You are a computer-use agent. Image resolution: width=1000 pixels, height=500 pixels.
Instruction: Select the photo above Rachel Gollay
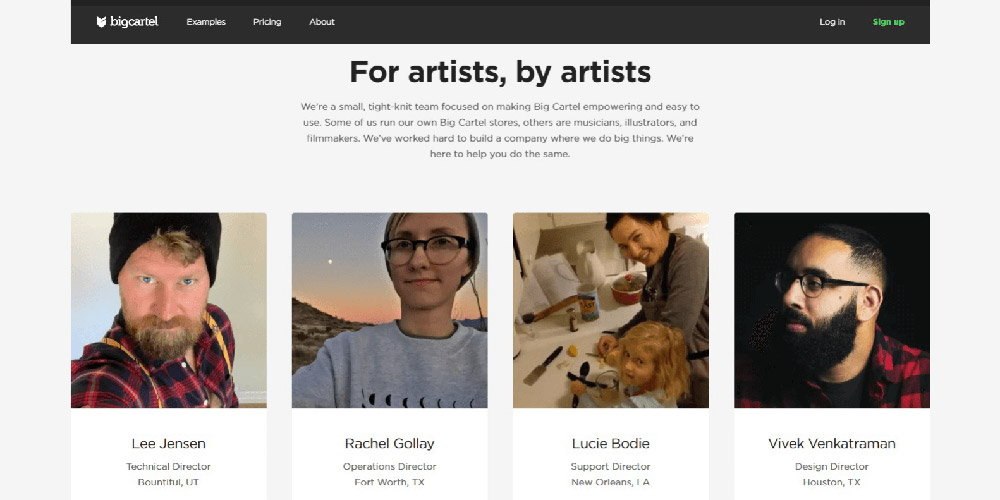pos(390,310)
